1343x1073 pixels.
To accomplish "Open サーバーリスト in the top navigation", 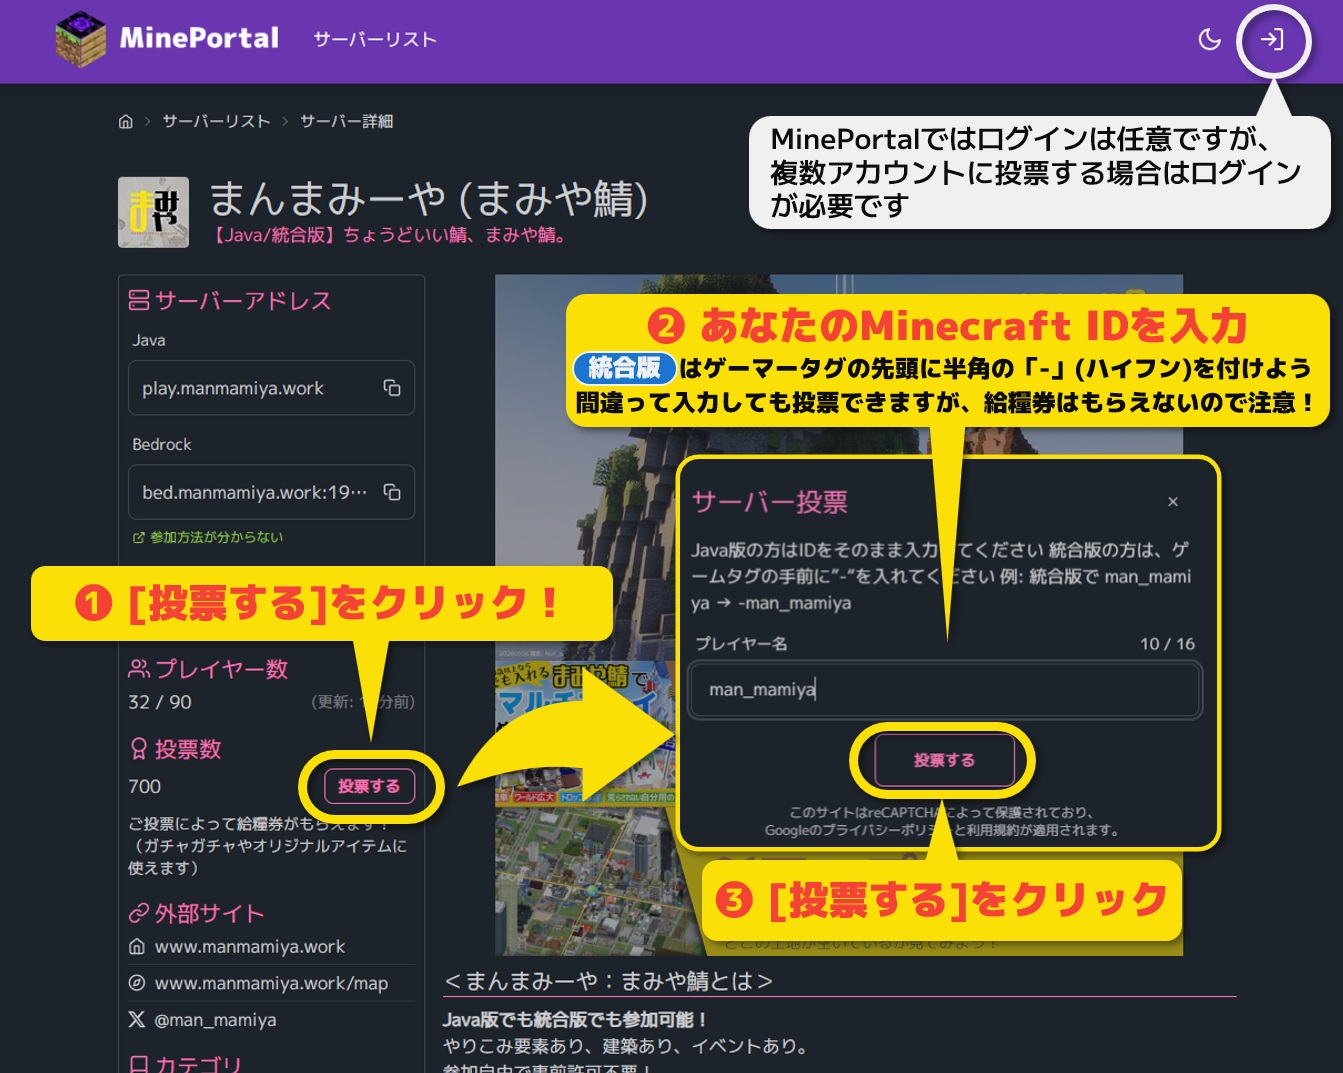I will [x=375, y=40].
